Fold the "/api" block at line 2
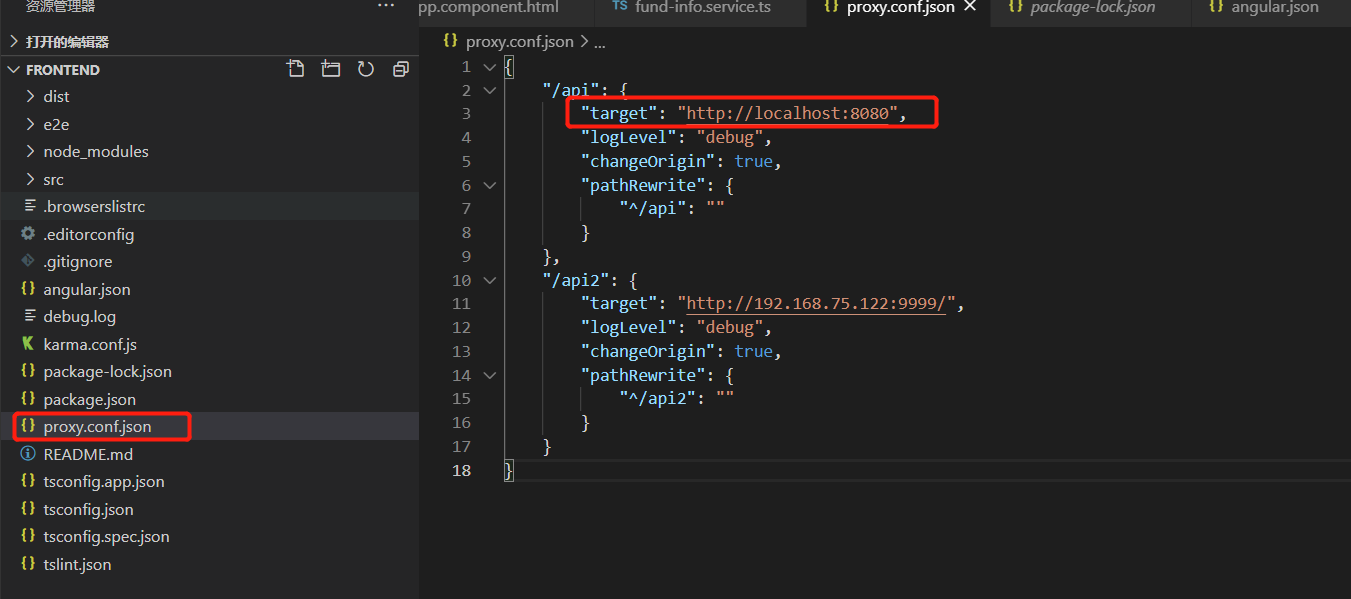 489,90
